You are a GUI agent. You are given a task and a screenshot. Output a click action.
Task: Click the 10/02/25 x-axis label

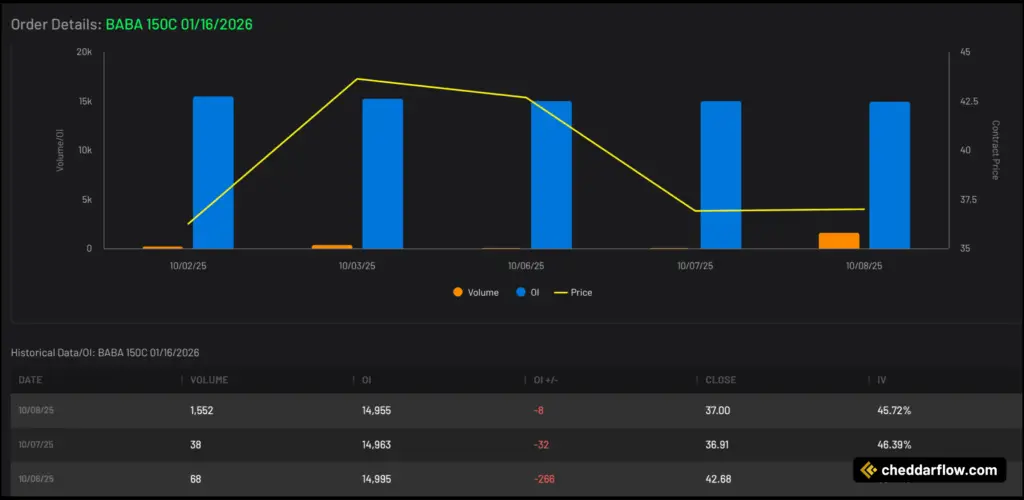pos(188,266)
